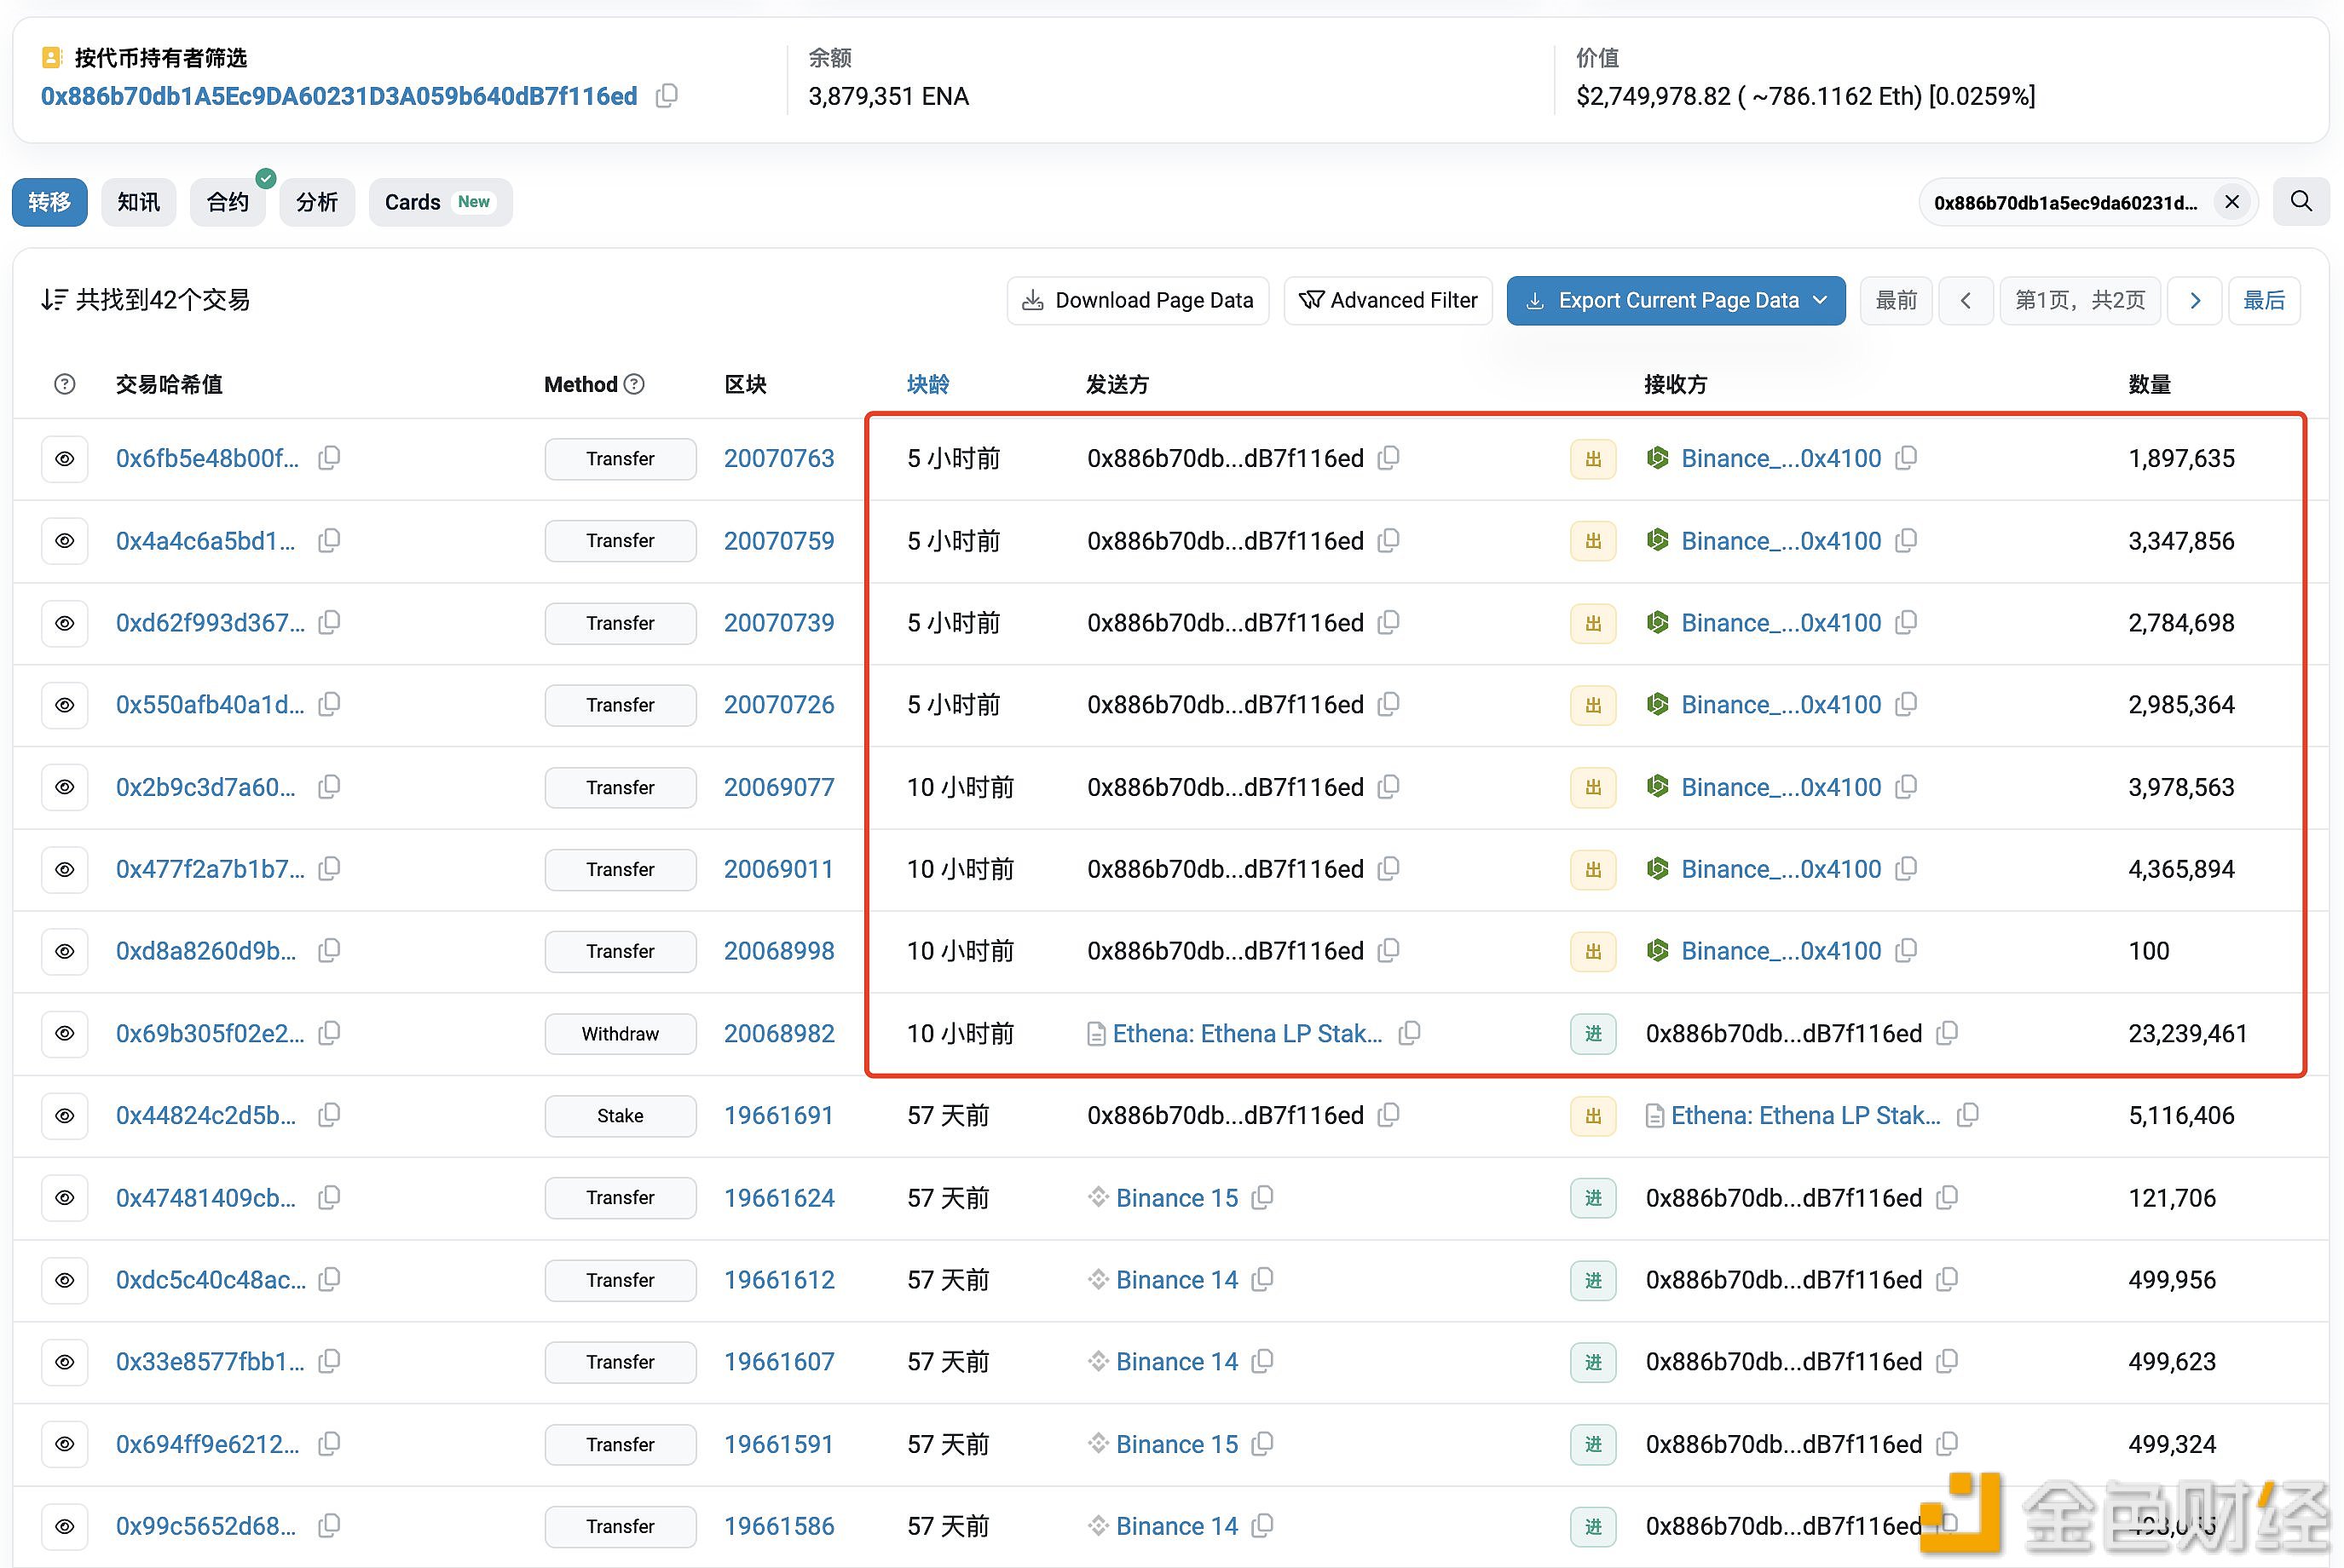Image resolution: width=2344 pixels, height=1568 pixels.
Task: Copy transaction hash 0x44824c2d5b
Action: tap(329, 1115)
